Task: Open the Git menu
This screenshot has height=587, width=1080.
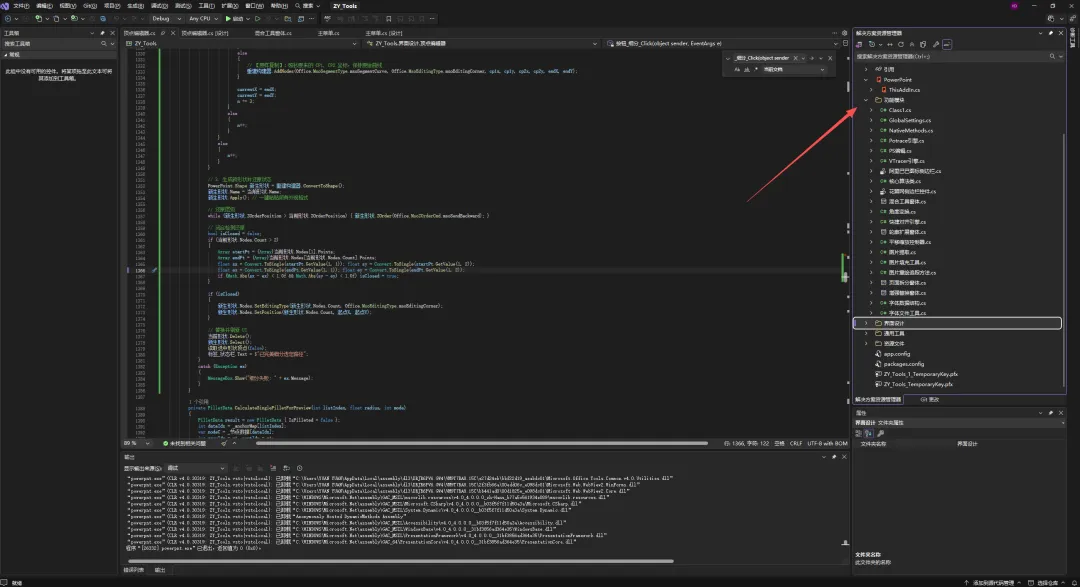Action: point(90,6)
